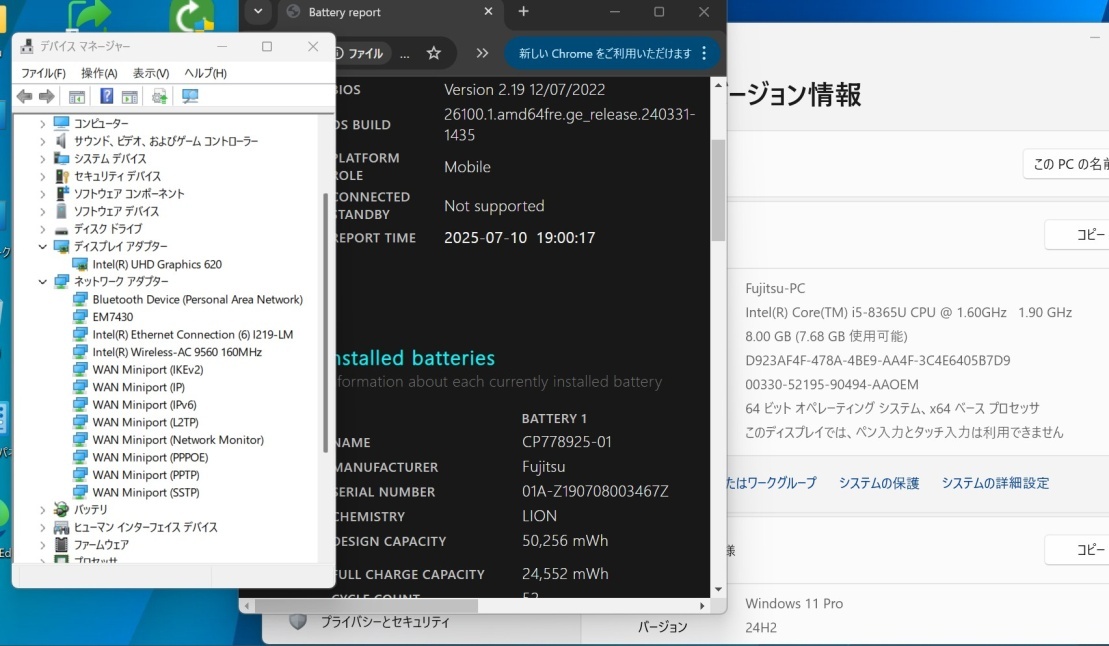Viewport: 1109px width, 646px height.
Task: Expand the ファームウェア node
Action: (x=42, y=545)
